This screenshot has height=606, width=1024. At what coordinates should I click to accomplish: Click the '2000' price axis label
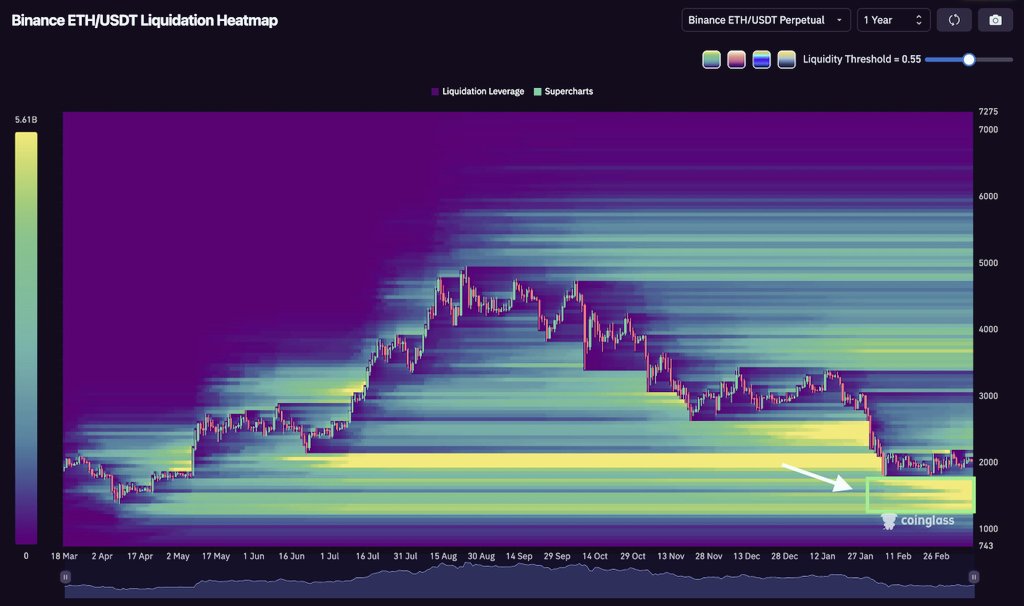coord(988,462)
